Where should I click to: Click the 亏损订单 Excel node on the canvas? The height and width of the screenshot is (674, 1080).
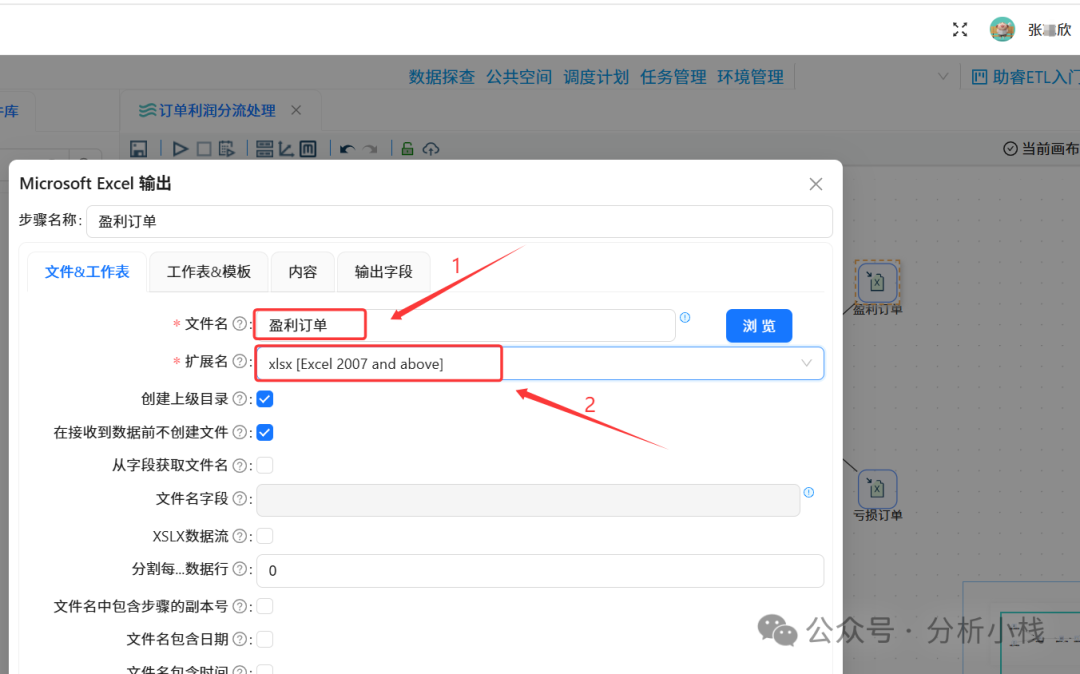point(877,489)
